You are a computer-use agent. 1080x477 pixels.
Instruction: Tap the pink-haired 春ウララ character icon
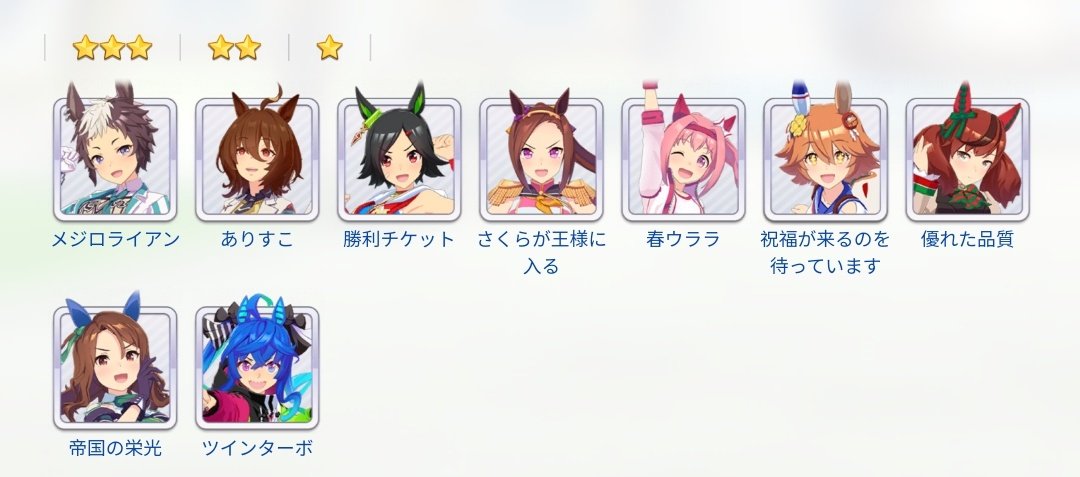coord(683,159)
